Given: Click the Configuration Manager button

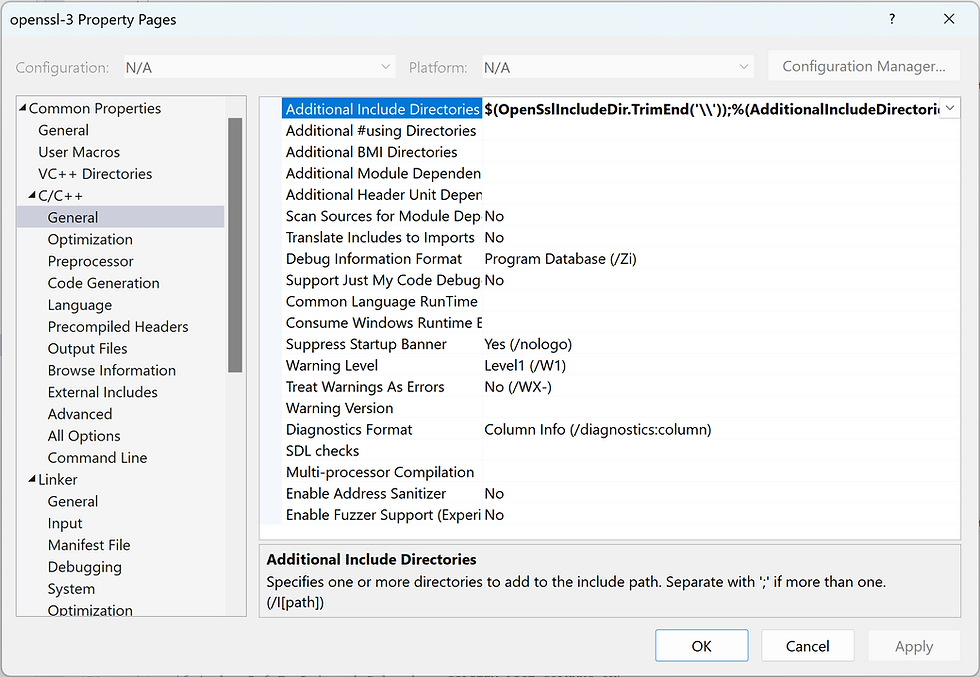Looking at the screenshot, I should pos(864,66).
